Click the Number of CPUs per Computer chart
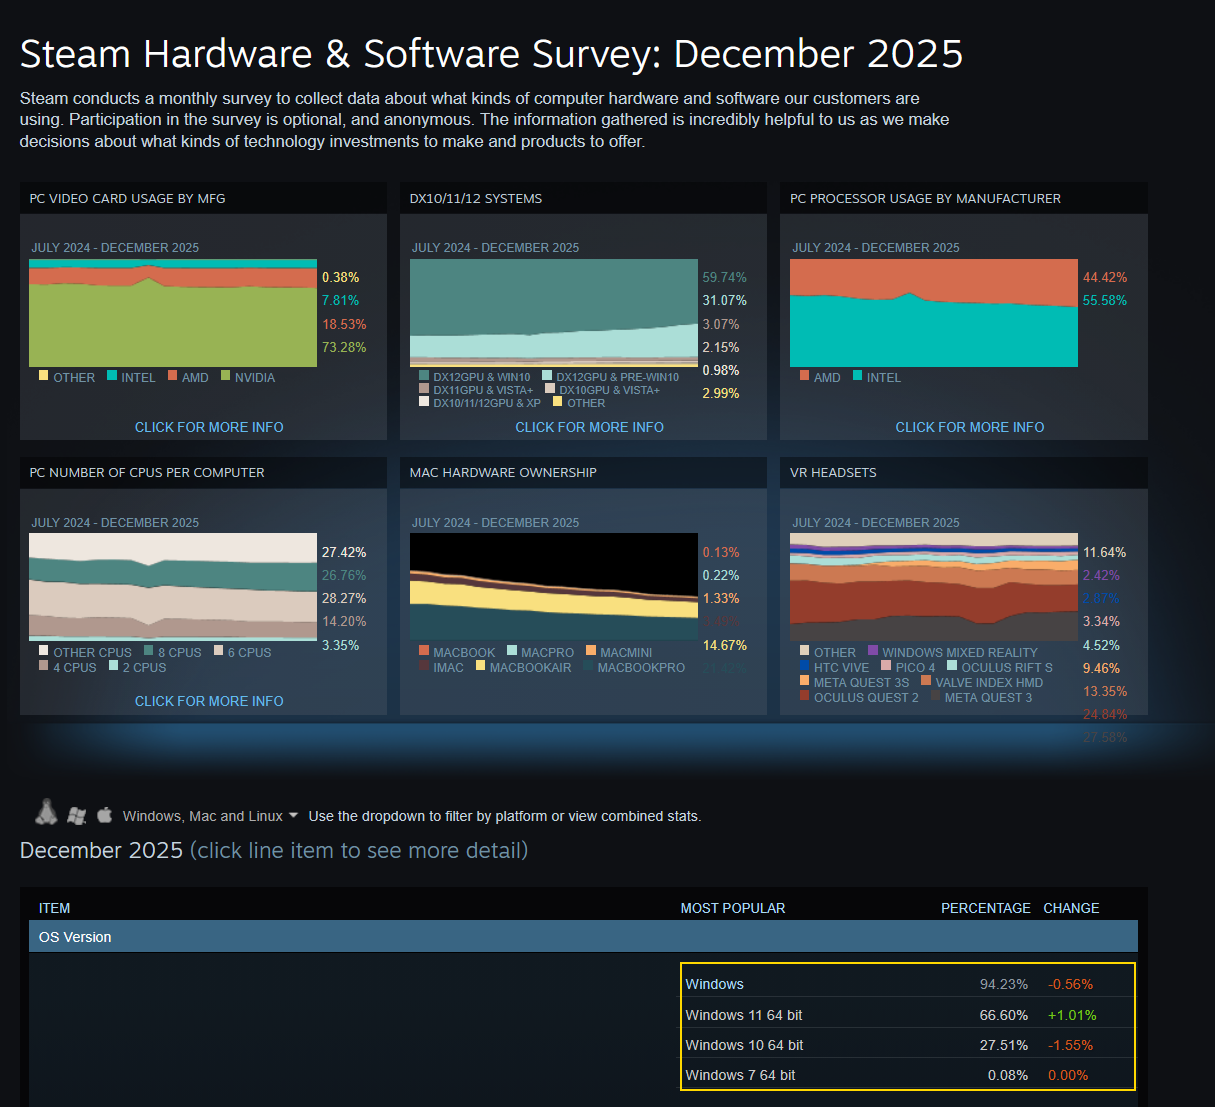Viewport: 1215px width, 1107px height. coord(173,587)
